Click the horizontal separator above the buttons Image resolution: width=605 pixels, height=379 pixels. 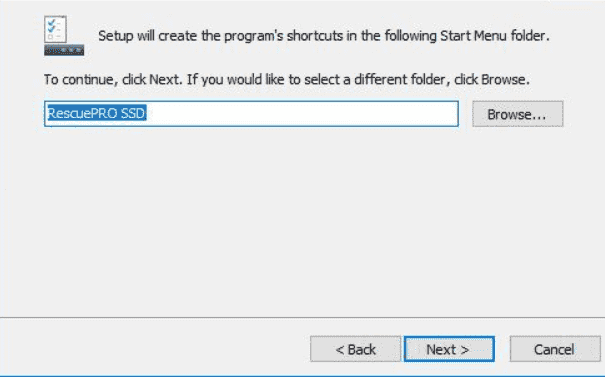[x=302, y=318]
